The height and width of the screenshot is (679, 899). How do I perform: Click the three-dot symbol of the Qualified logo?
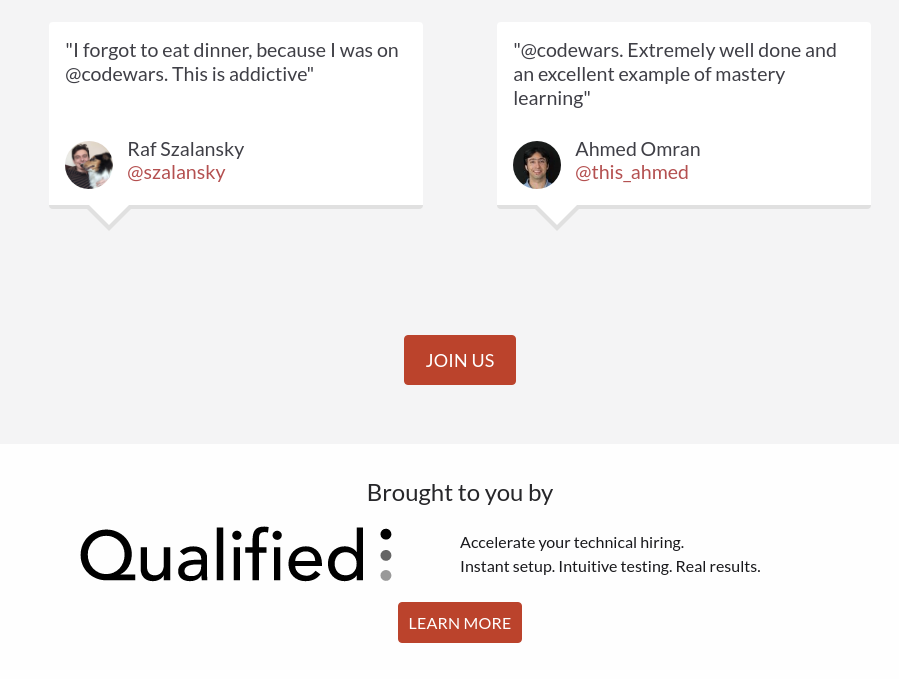pos(386,555)
